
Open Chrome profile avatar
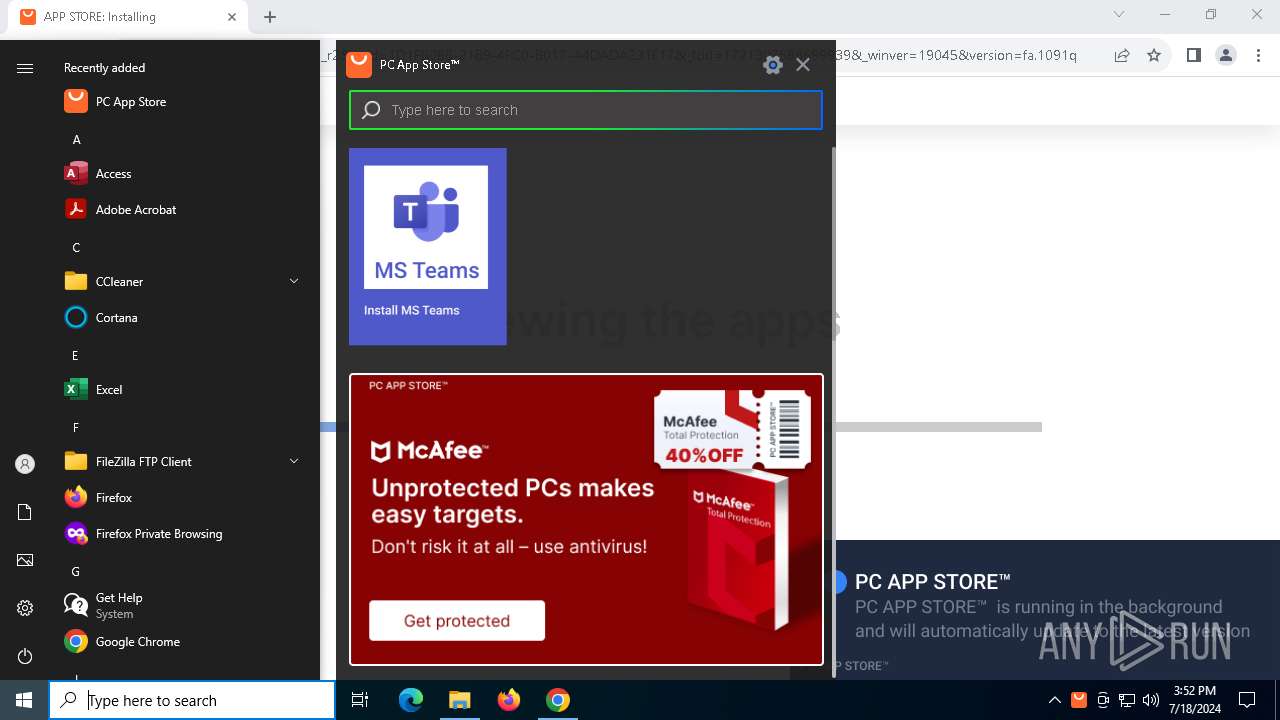coord(1226,55)
